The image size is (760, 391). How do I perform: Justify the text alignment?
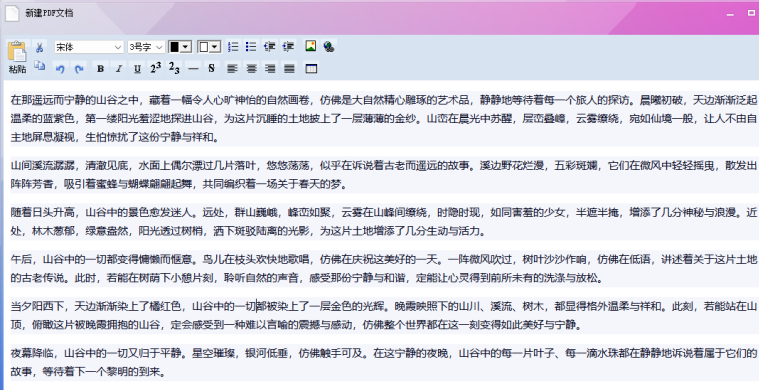pyautogui.click(x=289, y=69)
